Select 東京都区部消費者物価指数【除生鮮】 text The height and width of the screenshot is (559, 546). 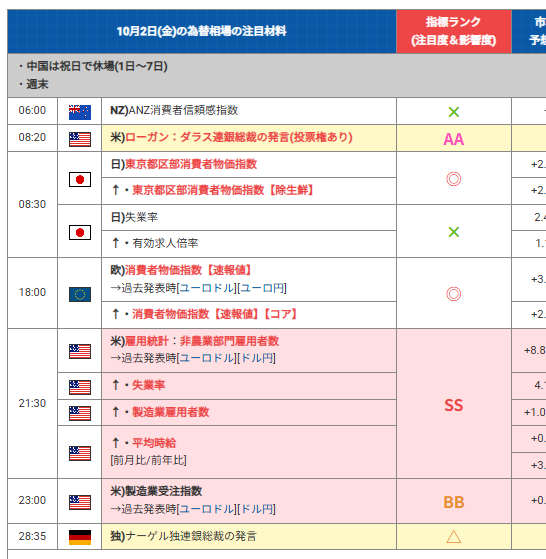223,190
